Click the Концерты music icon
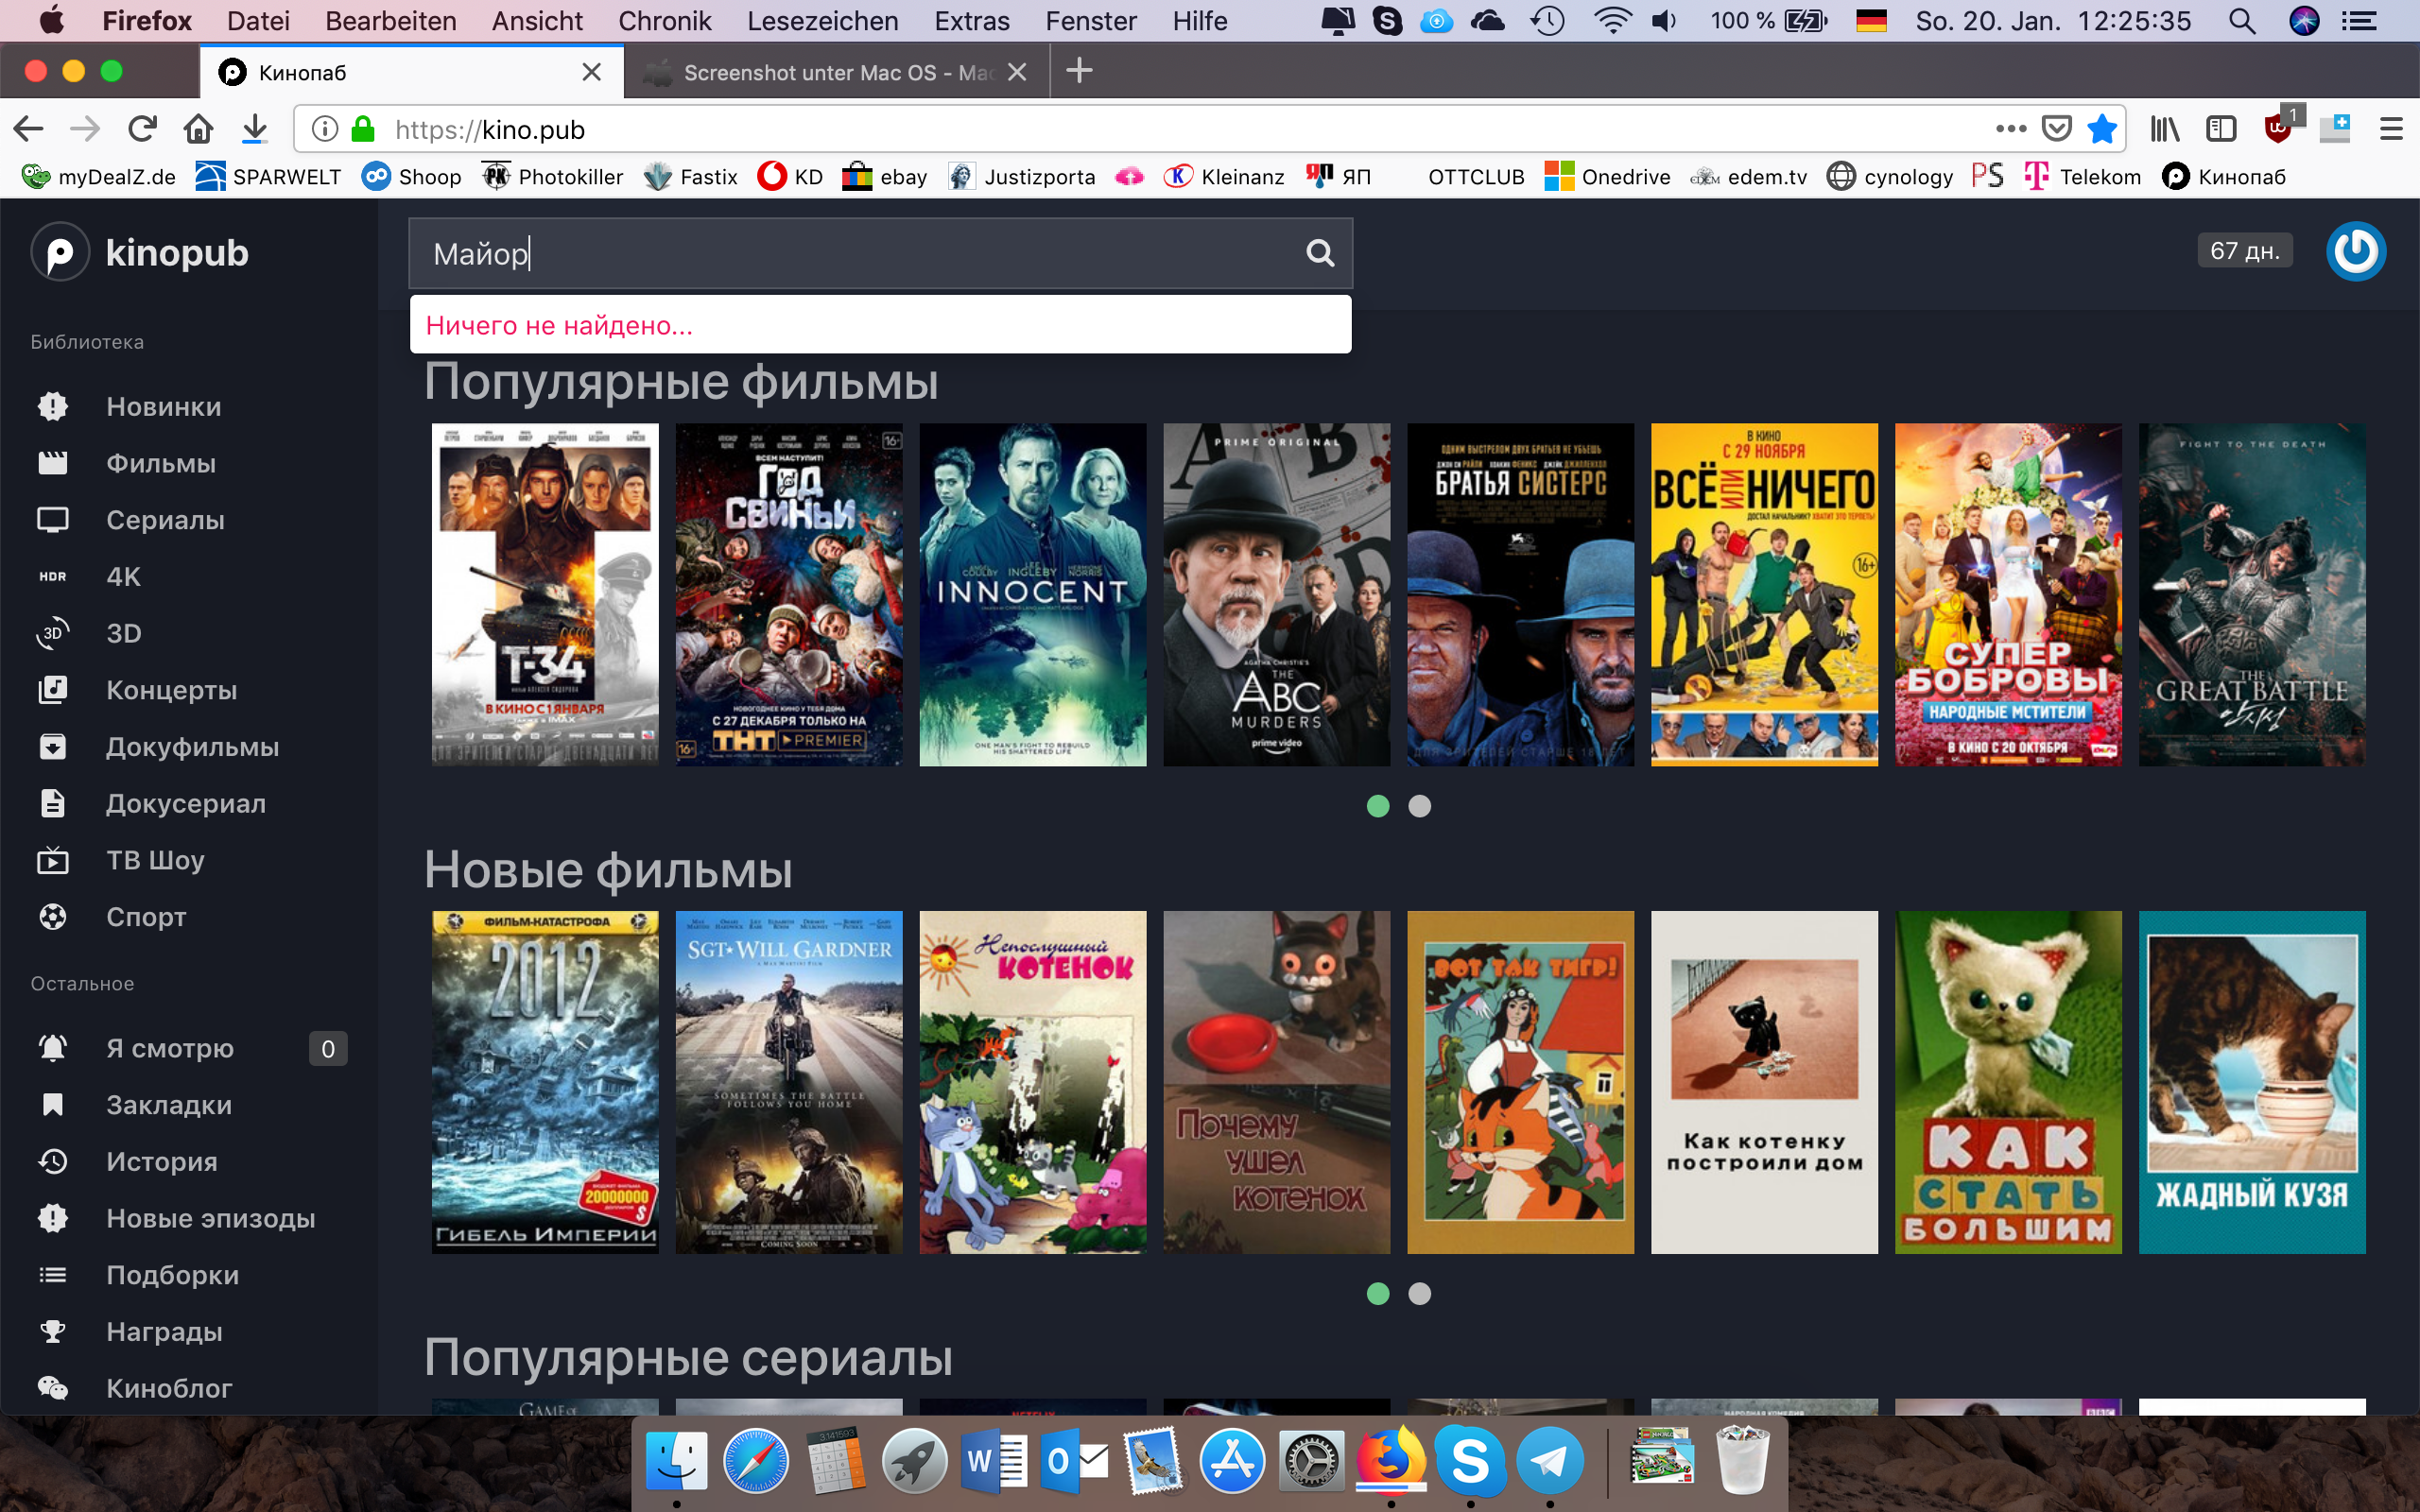 click(53, 690)
